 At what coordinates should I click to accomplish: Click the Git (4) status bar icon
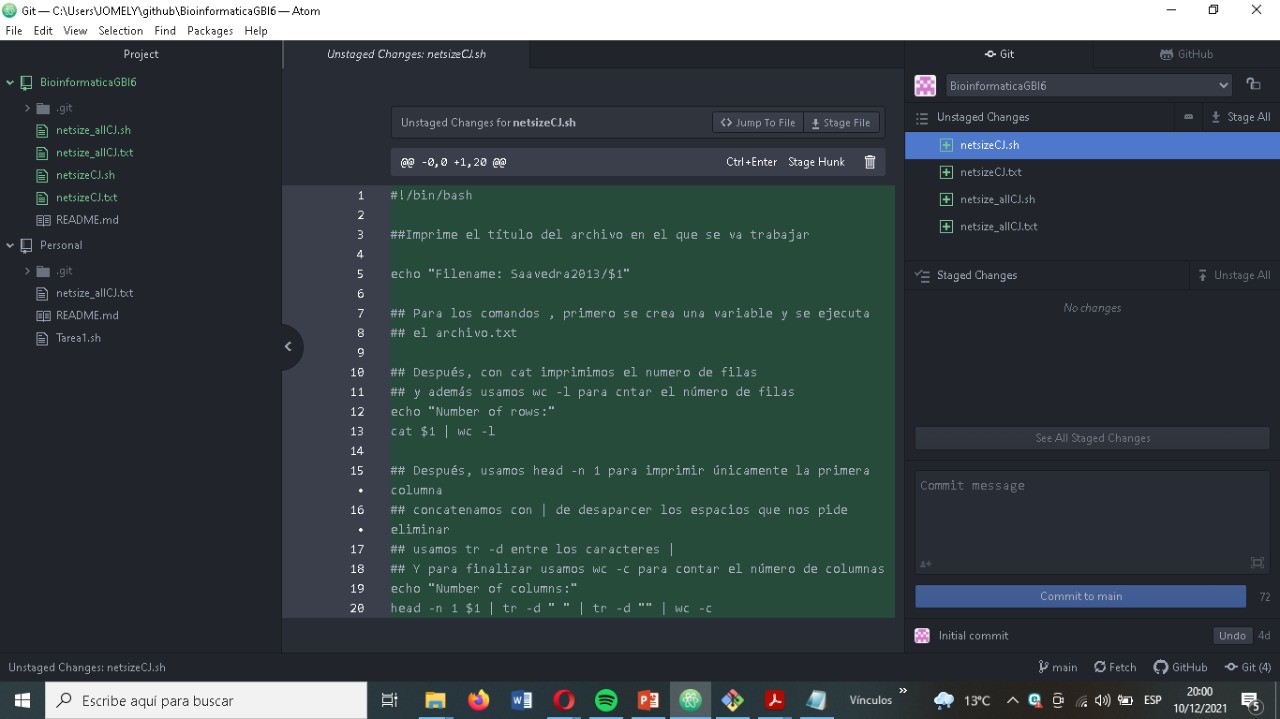(1248, 667)
